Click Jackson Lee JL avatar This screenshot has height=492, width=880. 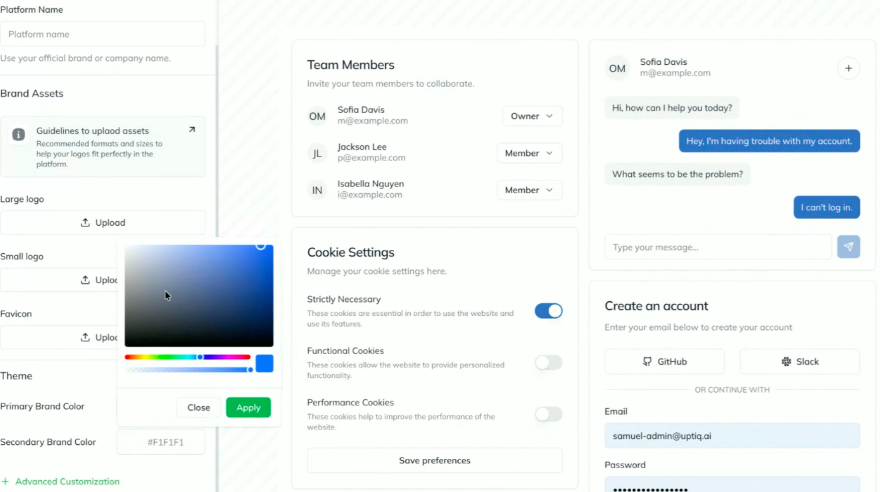click(x=317, y=153)
